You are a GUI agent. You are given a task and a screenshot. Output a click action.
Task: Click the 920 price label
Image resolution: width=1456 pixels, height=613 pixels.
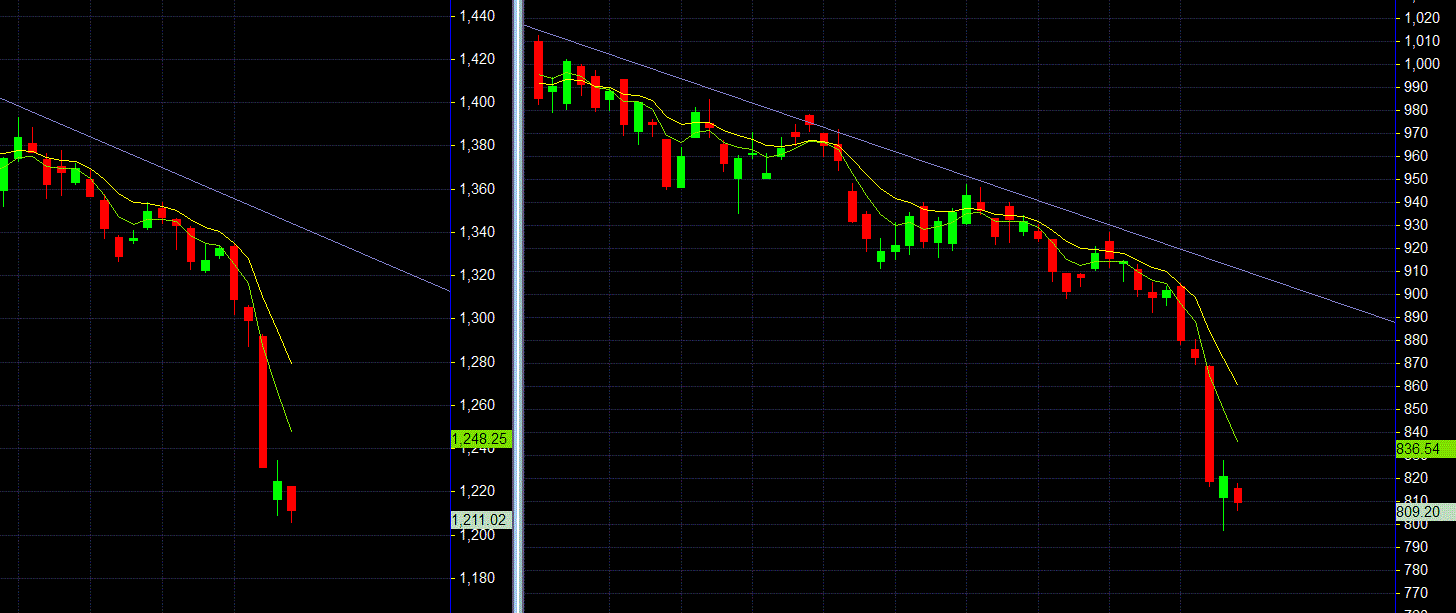(x=1418, y=248)
